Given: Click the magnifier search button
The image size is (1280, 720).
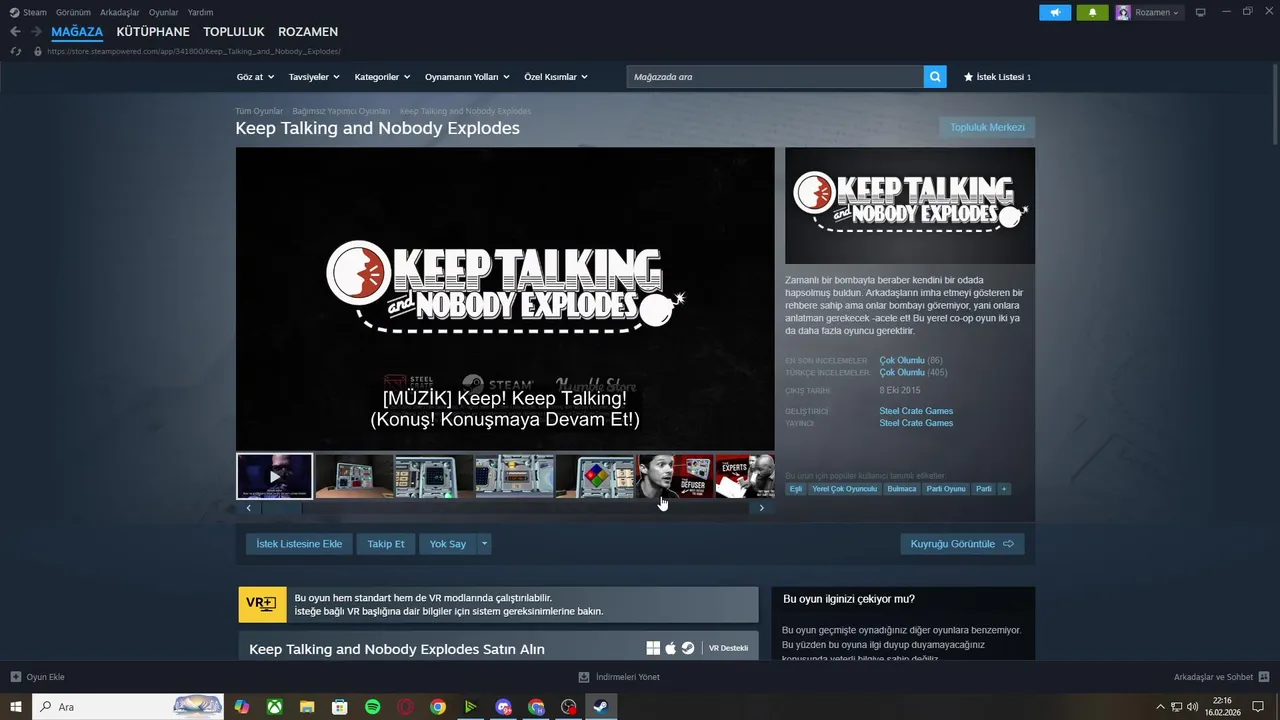Looking at the screenshot, I should pos(935,77).
